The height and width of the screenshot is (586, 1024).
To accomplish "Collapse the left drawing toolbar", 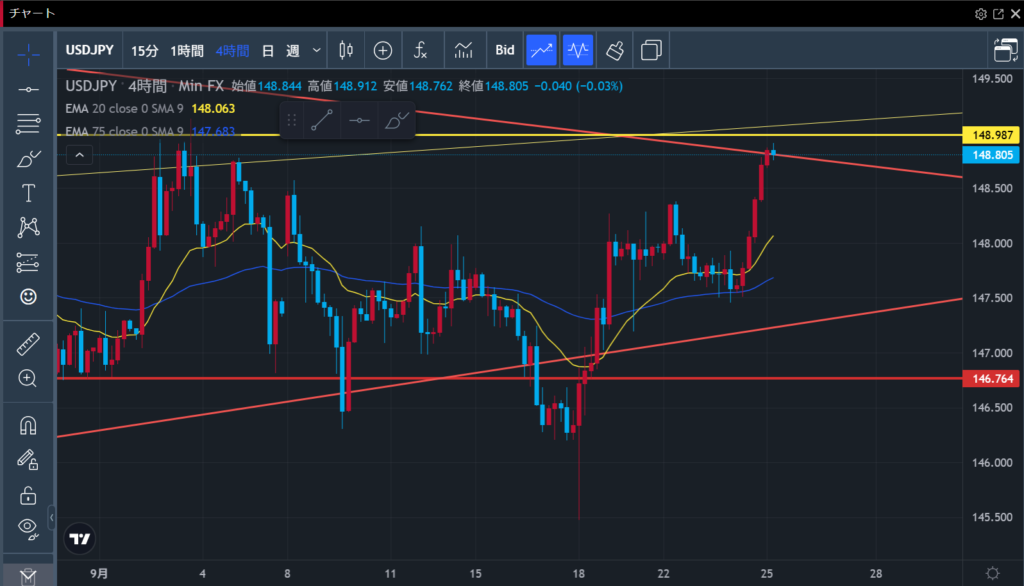I will tap(28, 576).
